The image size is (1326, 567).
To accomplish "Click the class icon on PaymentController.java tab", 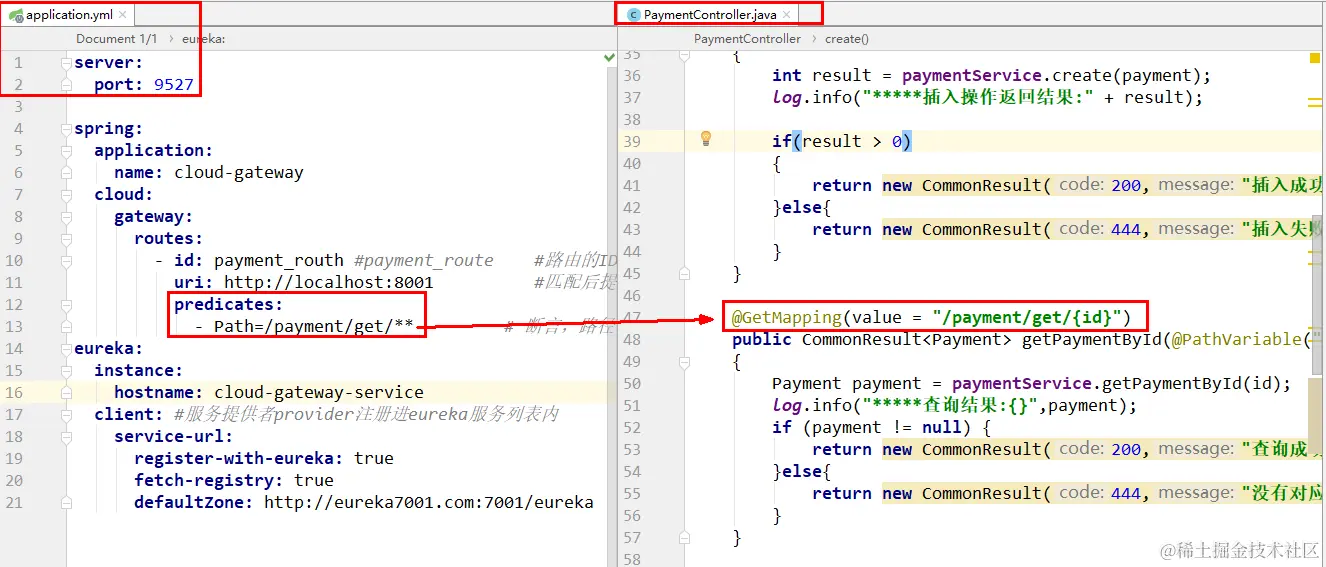I will 633,15.
